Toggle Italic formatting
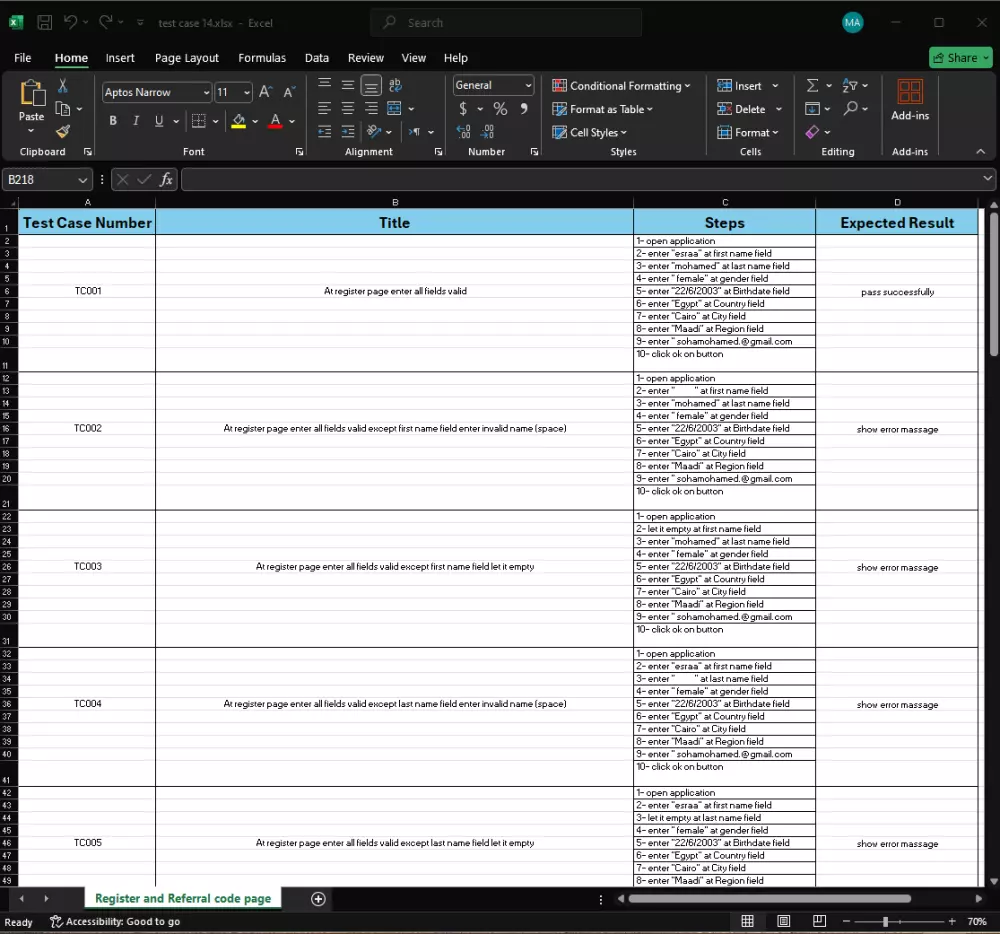This screenshot has width=1000, height=934. click(x=136, y=121)
